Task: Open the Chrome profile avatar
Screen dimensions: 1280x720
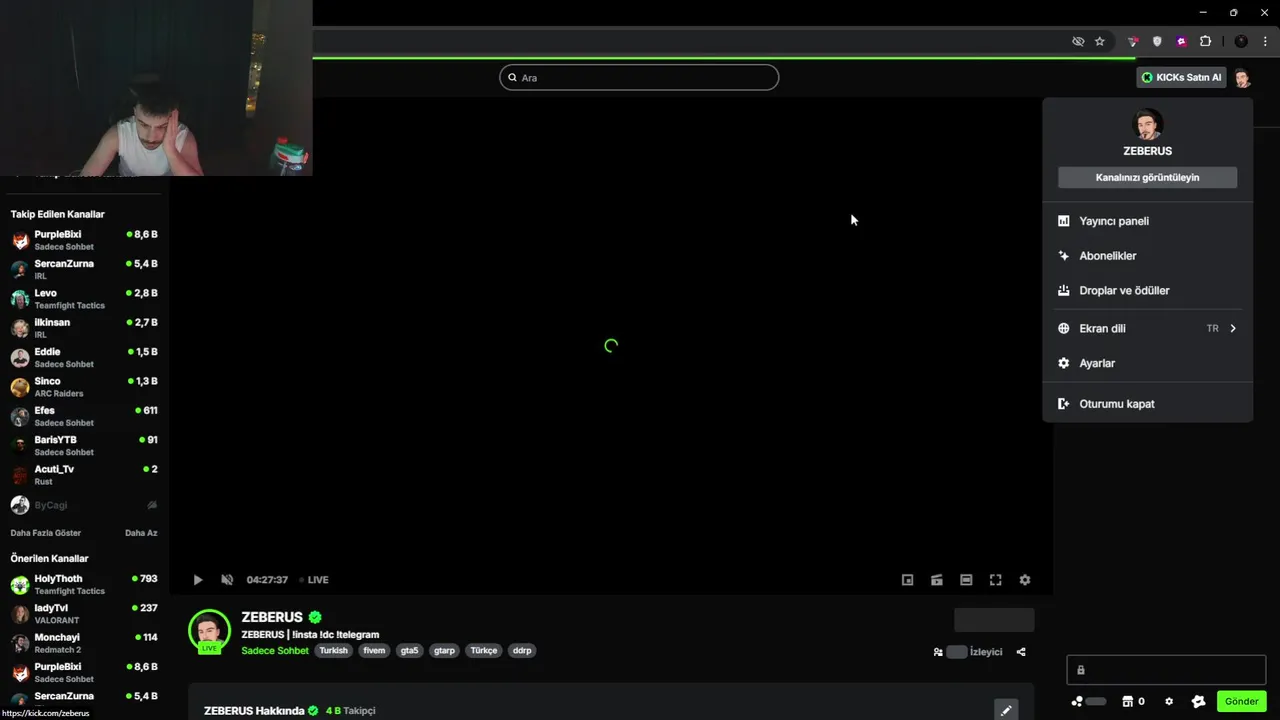Action: (1241, 41)
